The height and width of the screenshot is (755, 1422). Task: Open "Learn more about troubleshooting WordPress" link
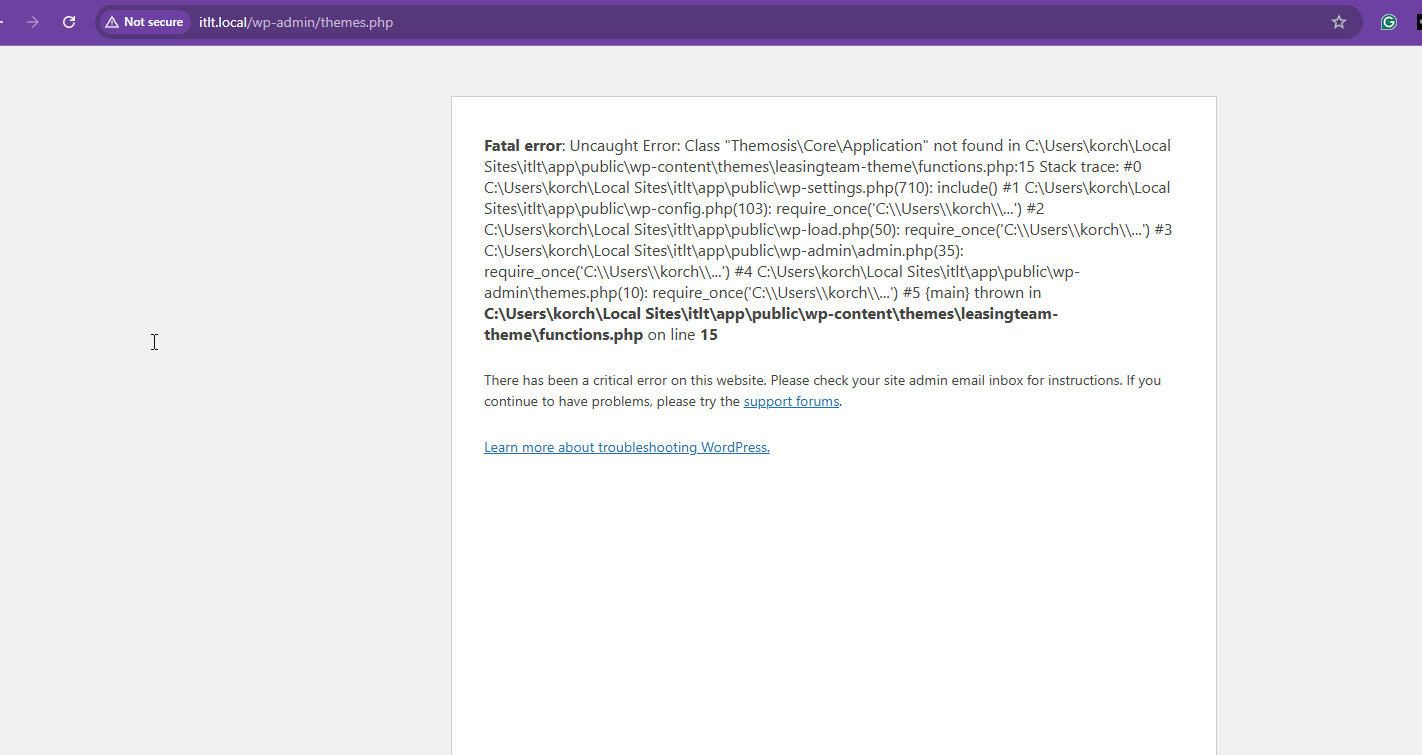626,448
